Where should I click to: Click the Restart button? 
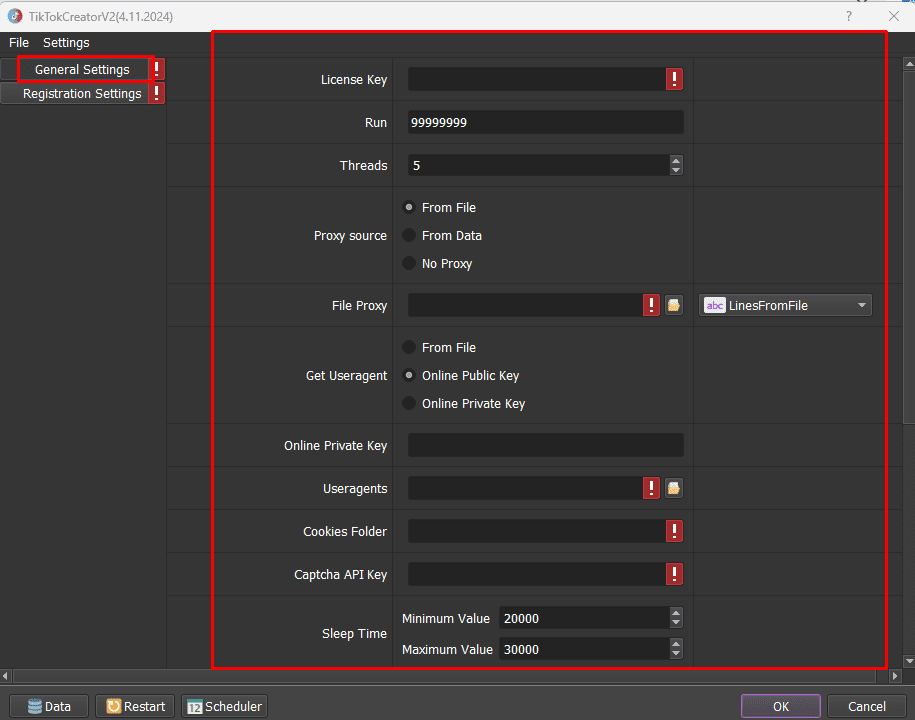click(x=135, y=706)
